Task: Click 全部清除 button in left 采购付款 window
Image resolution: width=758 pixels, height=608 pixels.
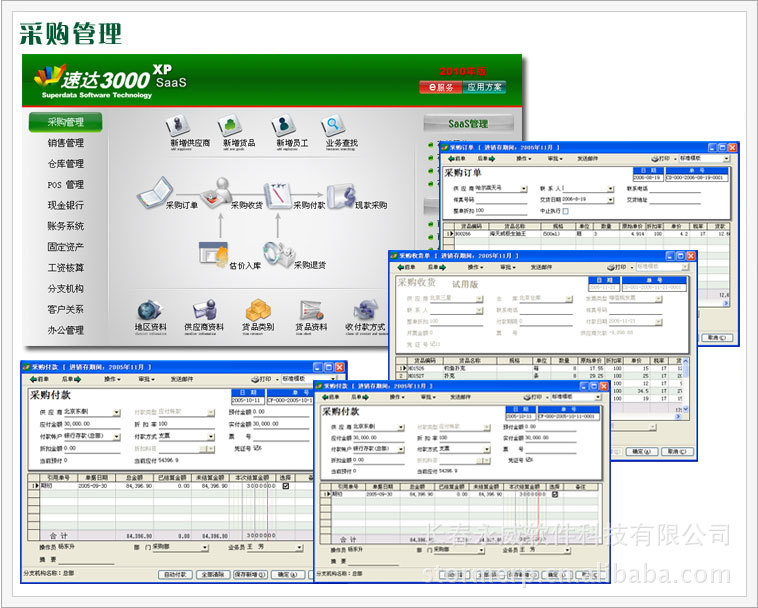Action: [213, 575]
